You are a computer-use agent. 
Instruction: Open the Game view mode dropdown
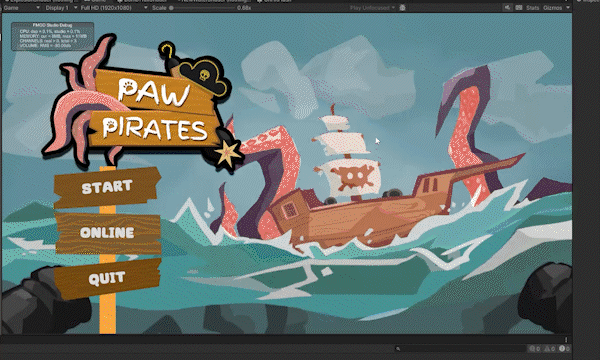pyautogui.click(x=21, y=8)
